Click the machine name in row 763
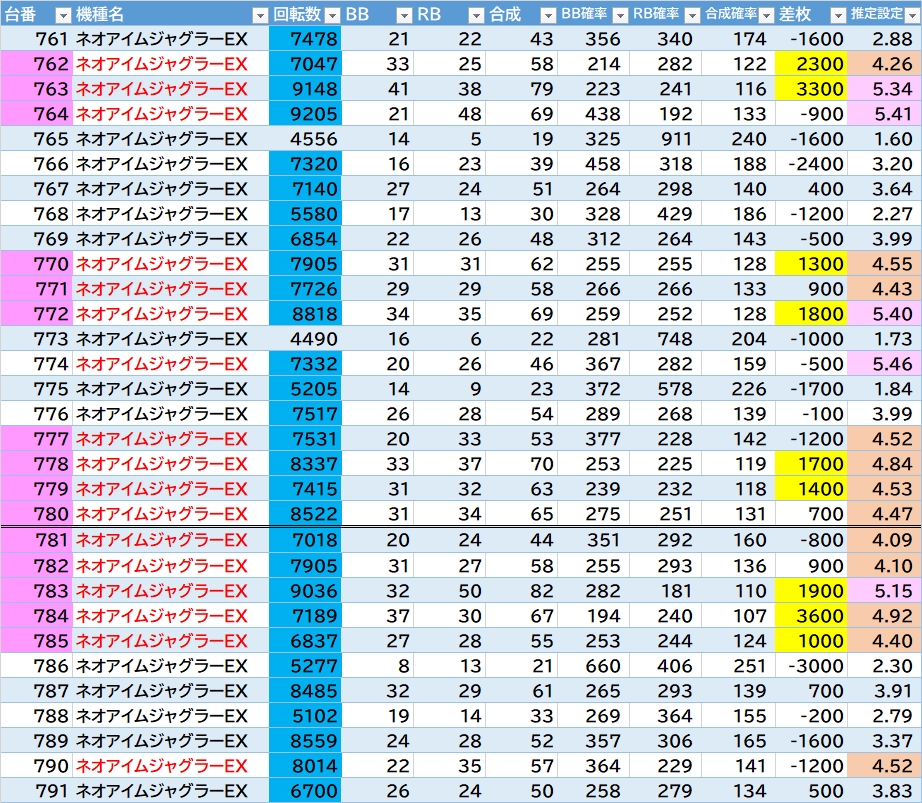The image size is (922, 803). point(162,89)
